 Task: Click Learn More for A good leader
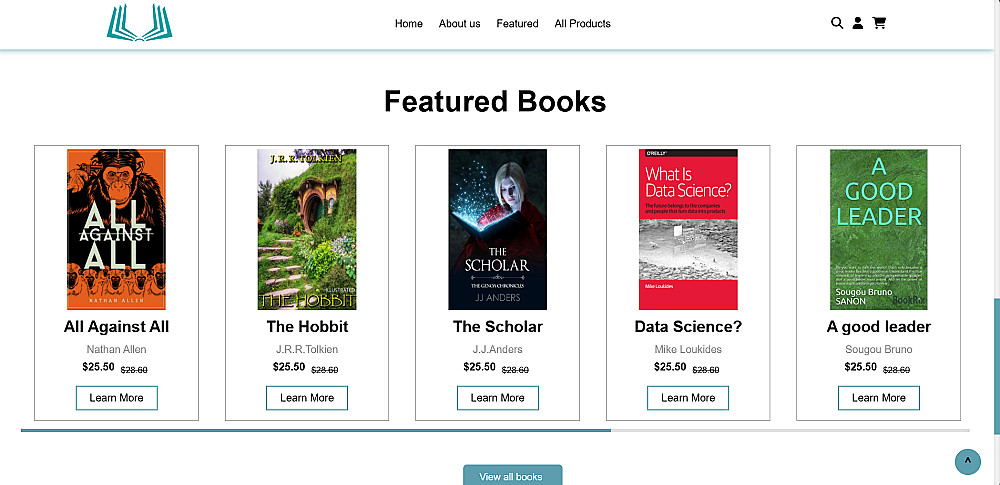879,398
